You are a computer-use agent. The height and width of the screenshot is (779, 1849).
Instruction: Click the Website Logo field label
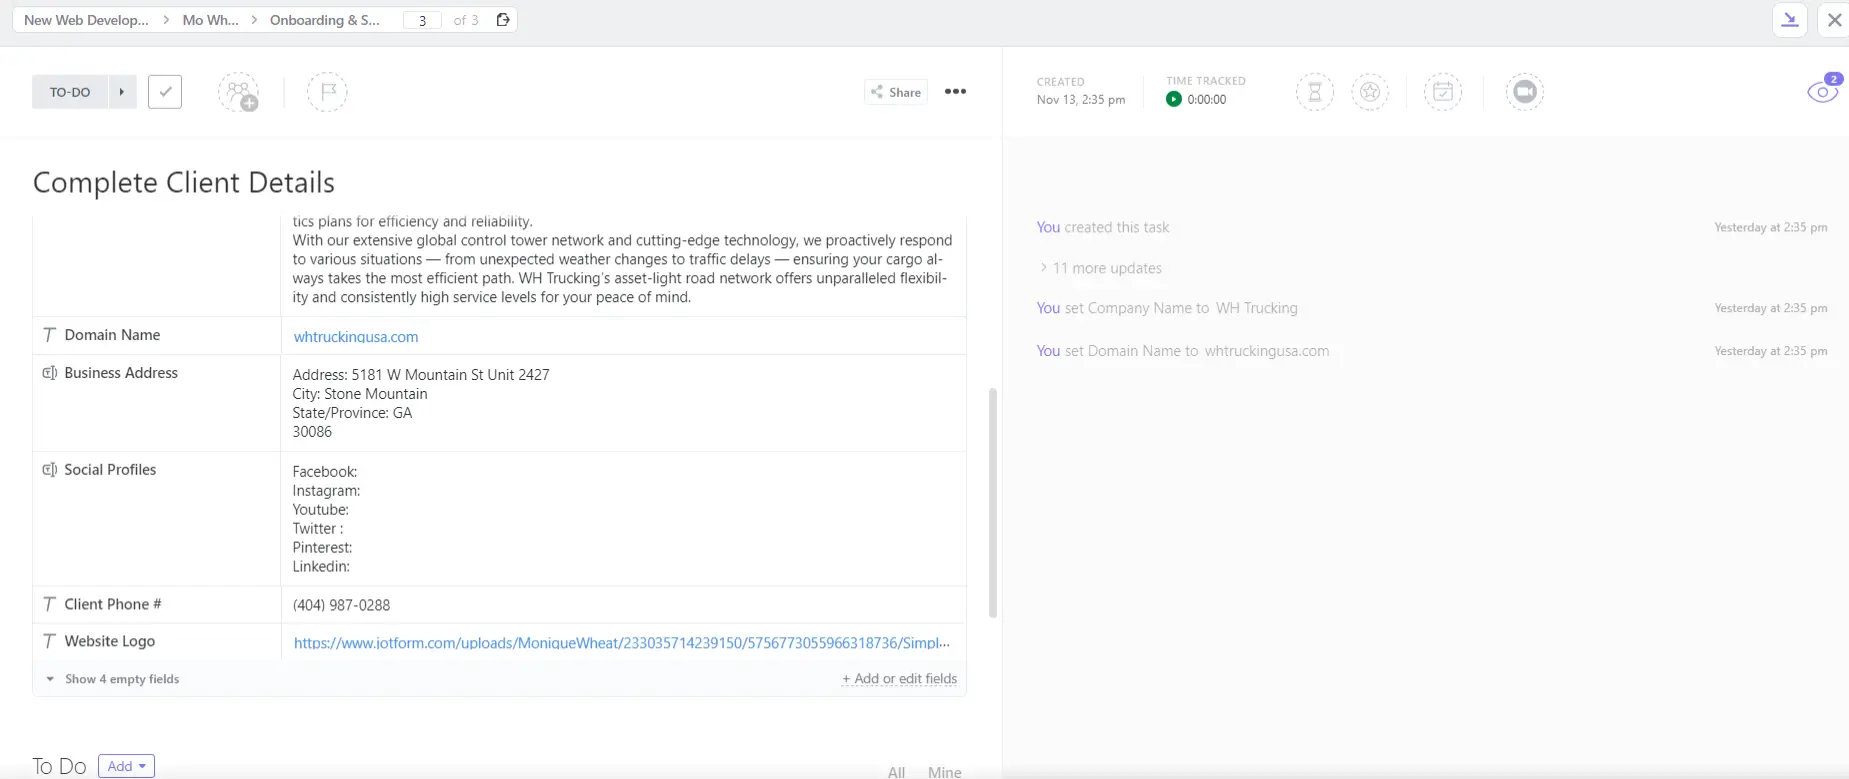110,641
